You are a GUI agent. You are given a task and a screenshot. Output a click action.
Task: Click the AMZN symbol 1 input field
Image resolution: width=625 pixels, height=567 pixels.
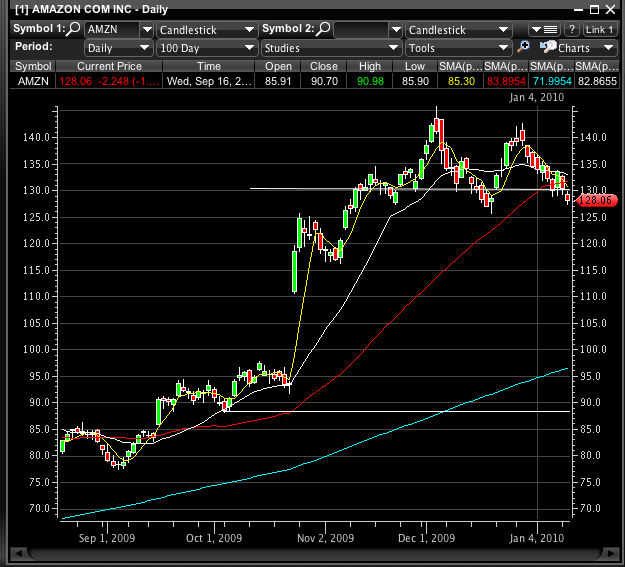coord(112,30)
